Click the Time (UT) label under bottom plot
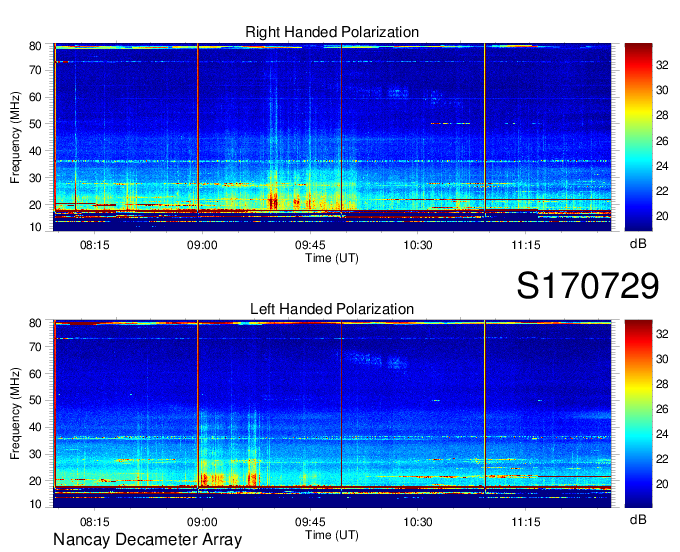 [x=332, y=535]
